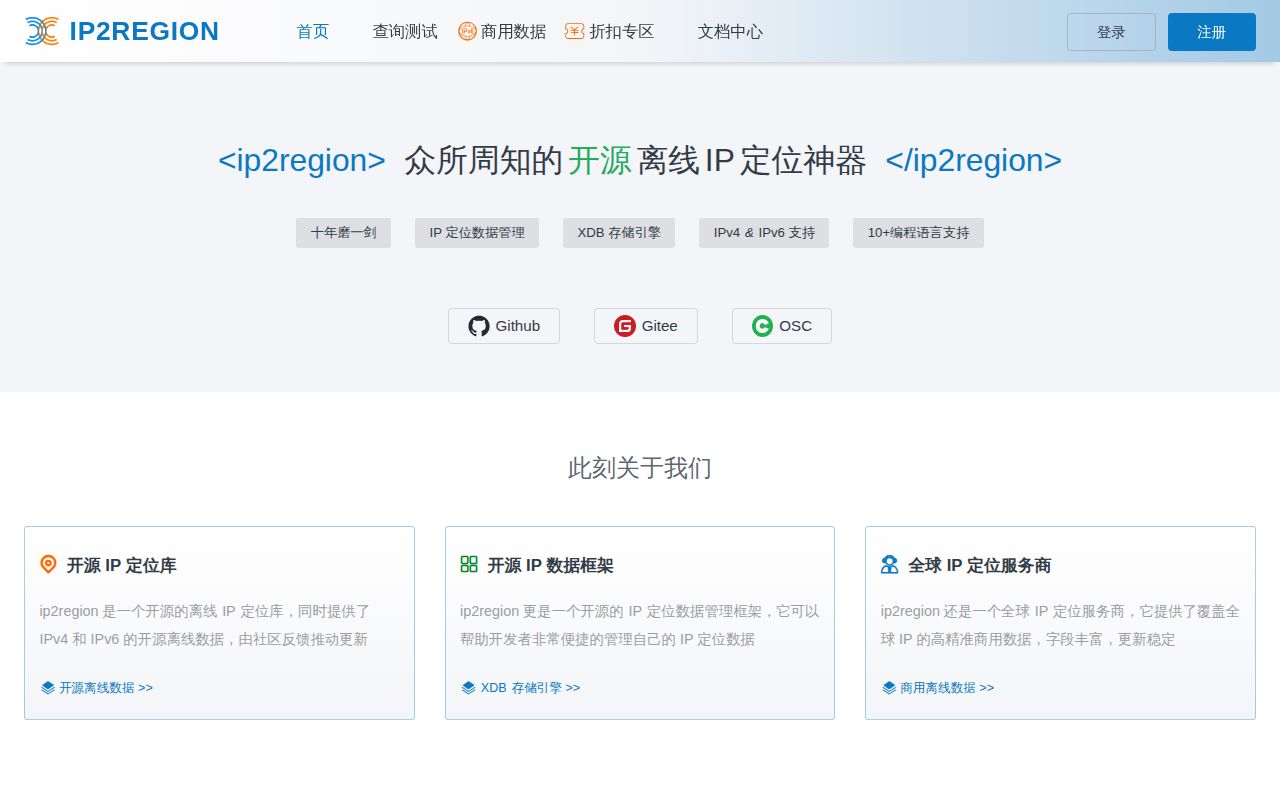Click the IP2REGION logo icon
1280x800 pixels.
click(42, 31)
